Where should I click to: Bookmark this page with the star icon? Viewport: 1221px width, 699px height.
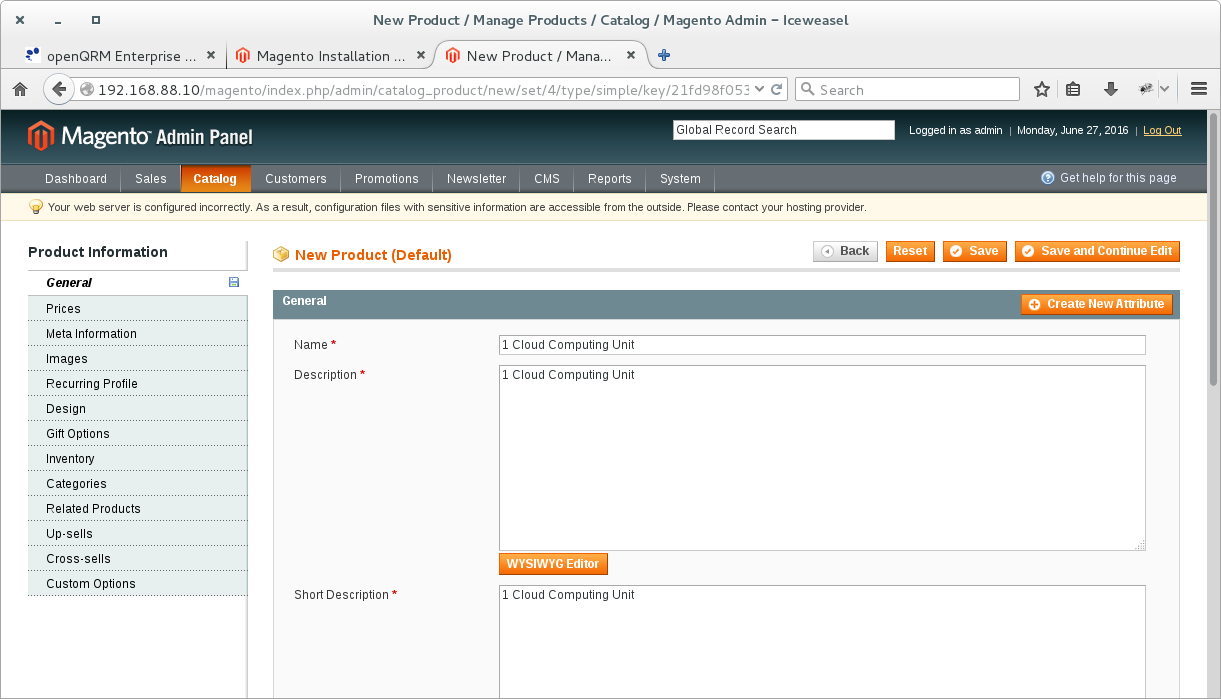coord(1042,90)
